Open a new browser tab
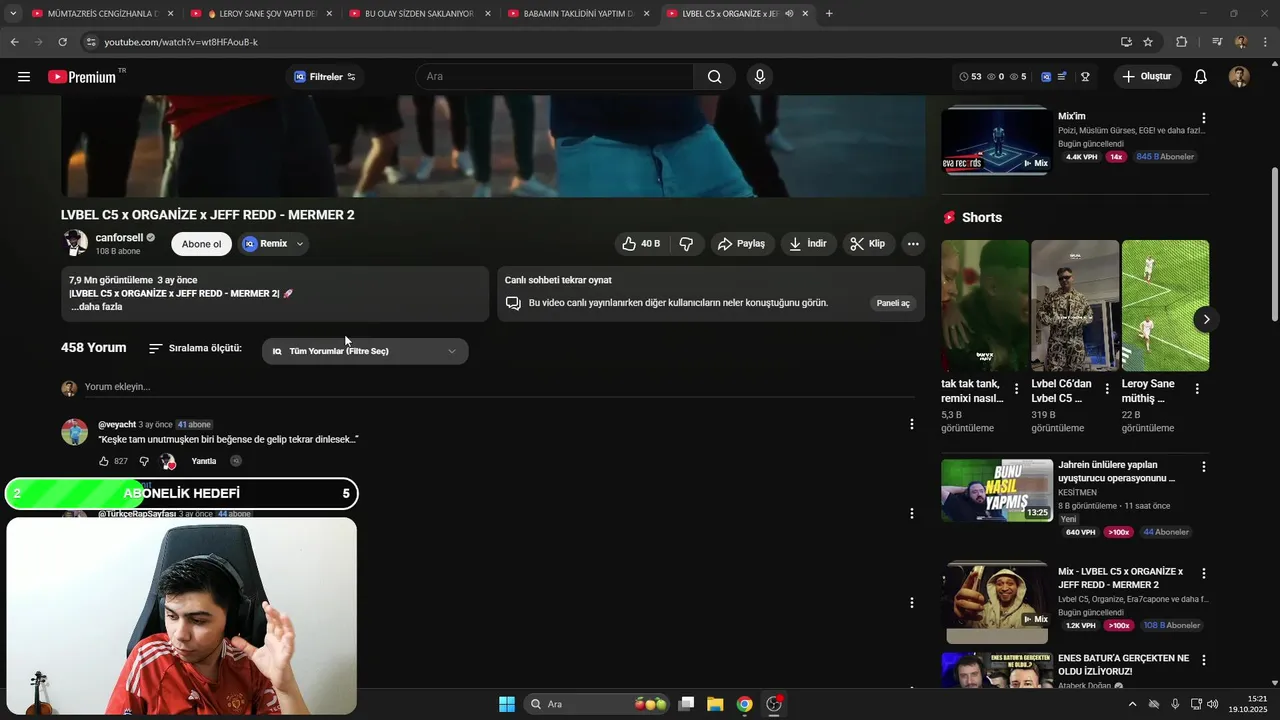The height and width of the screenshot is (720, 1280). tap(829, 14)
